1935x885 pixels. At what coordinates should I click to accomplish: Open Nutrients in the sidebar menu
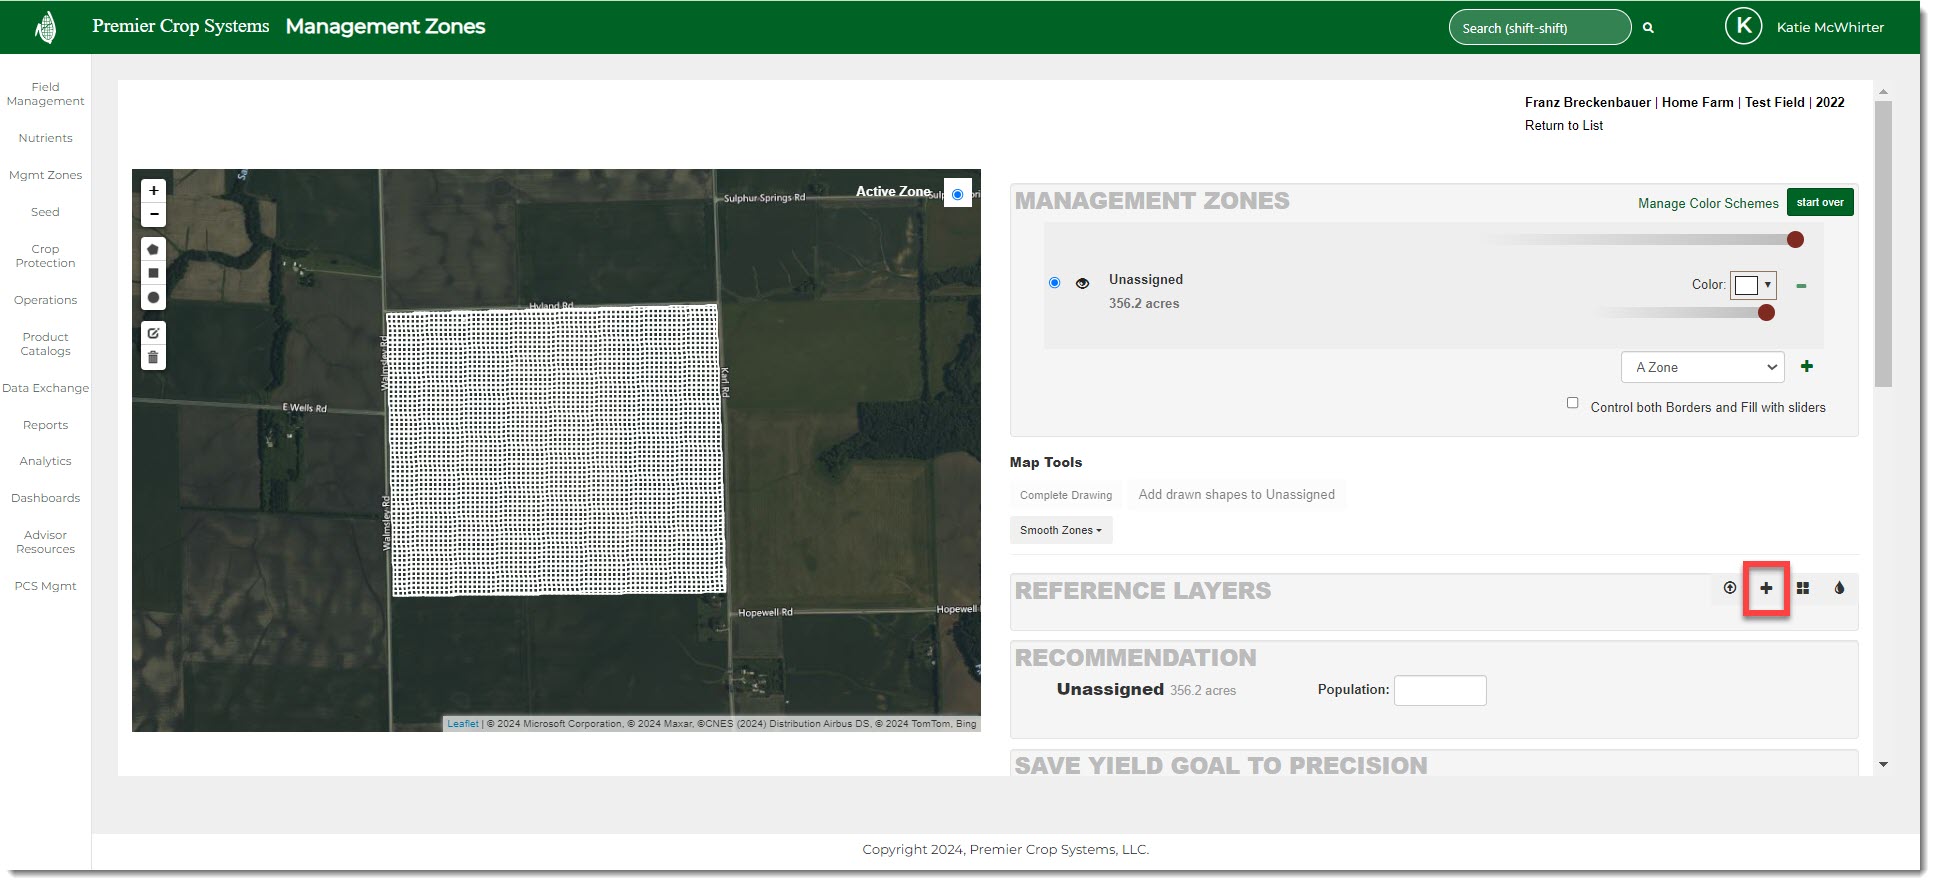tap(45, 138)
